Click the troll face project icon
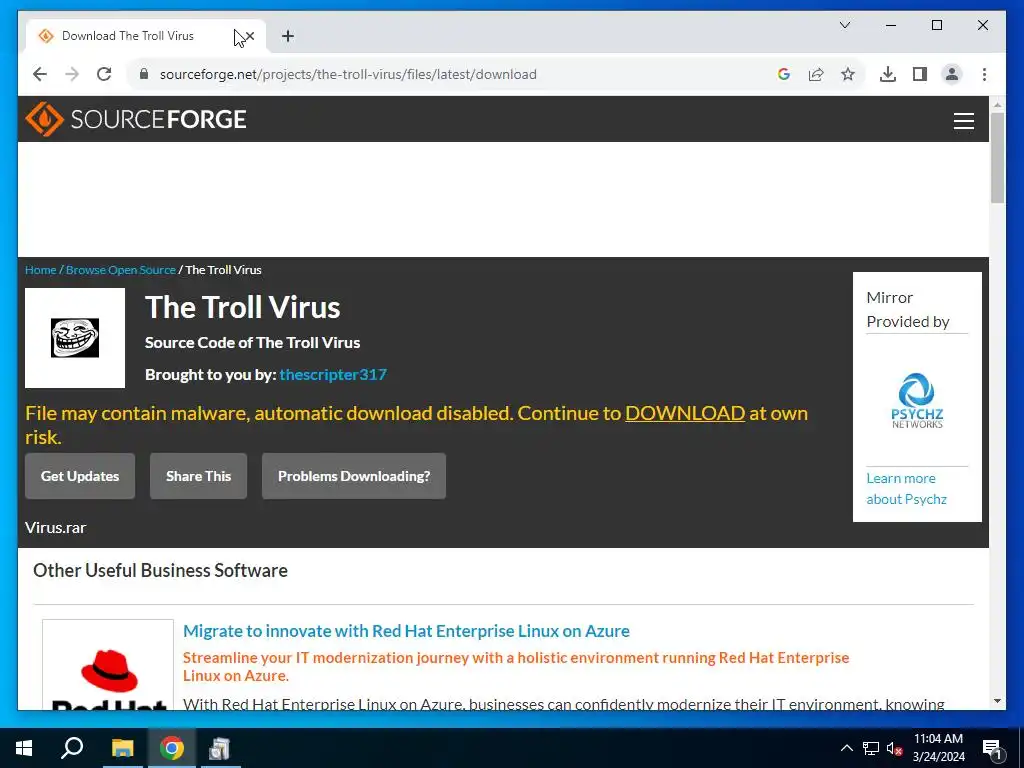 (x=75, y=338)
